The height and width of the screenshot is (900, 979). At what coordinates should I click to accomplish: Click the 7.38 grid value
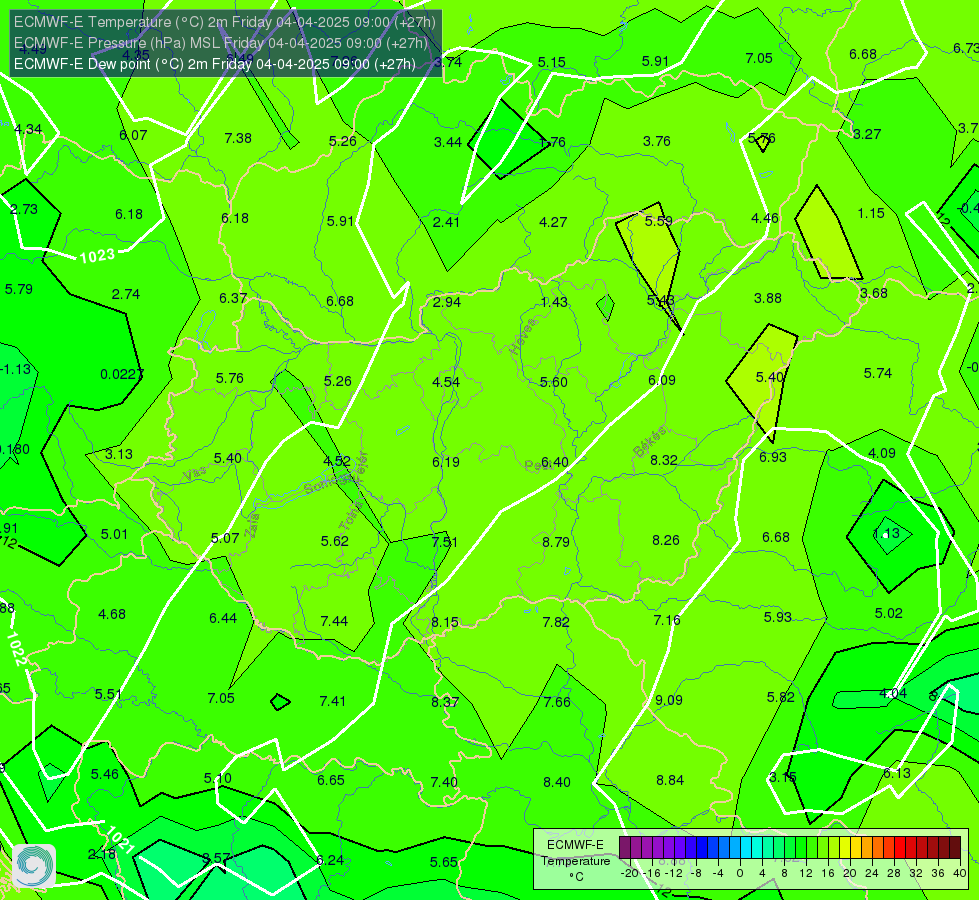point(238,139)
